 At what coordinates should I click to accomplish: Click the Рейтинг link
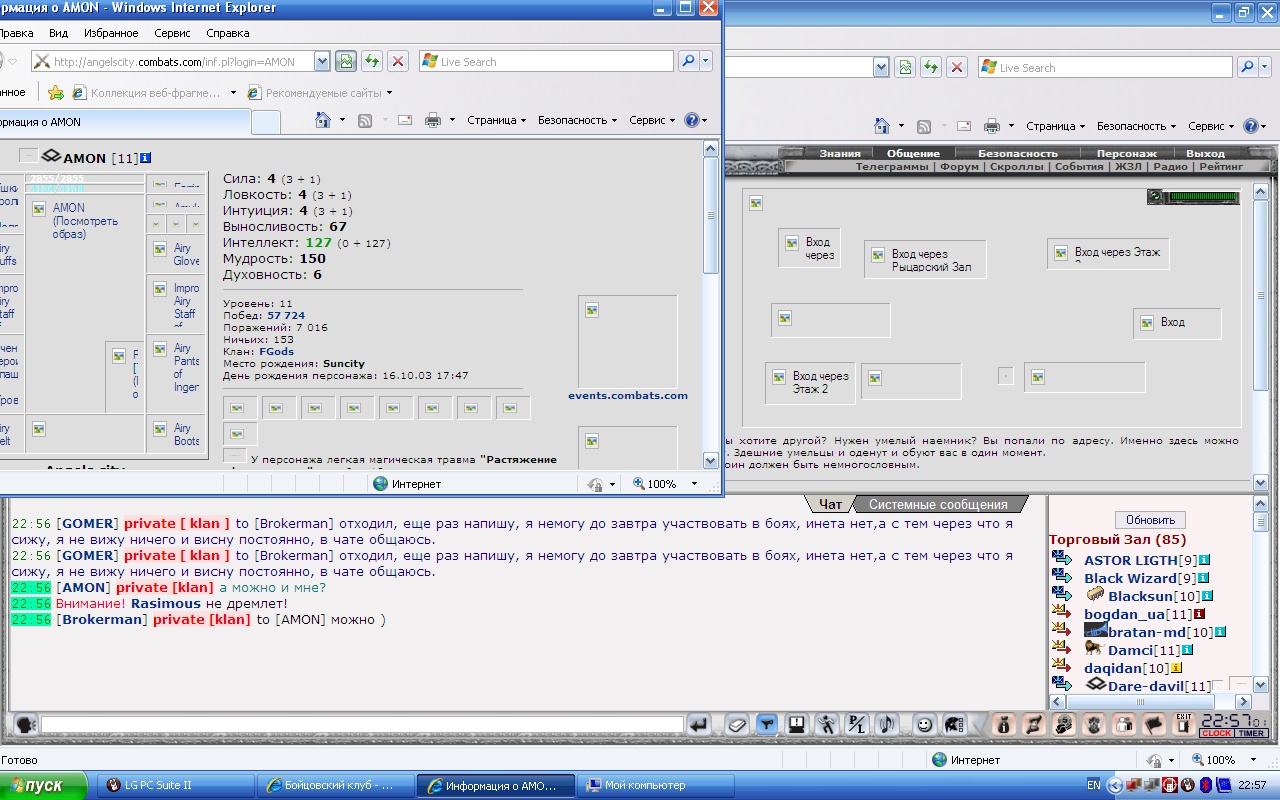(1222, 167)
